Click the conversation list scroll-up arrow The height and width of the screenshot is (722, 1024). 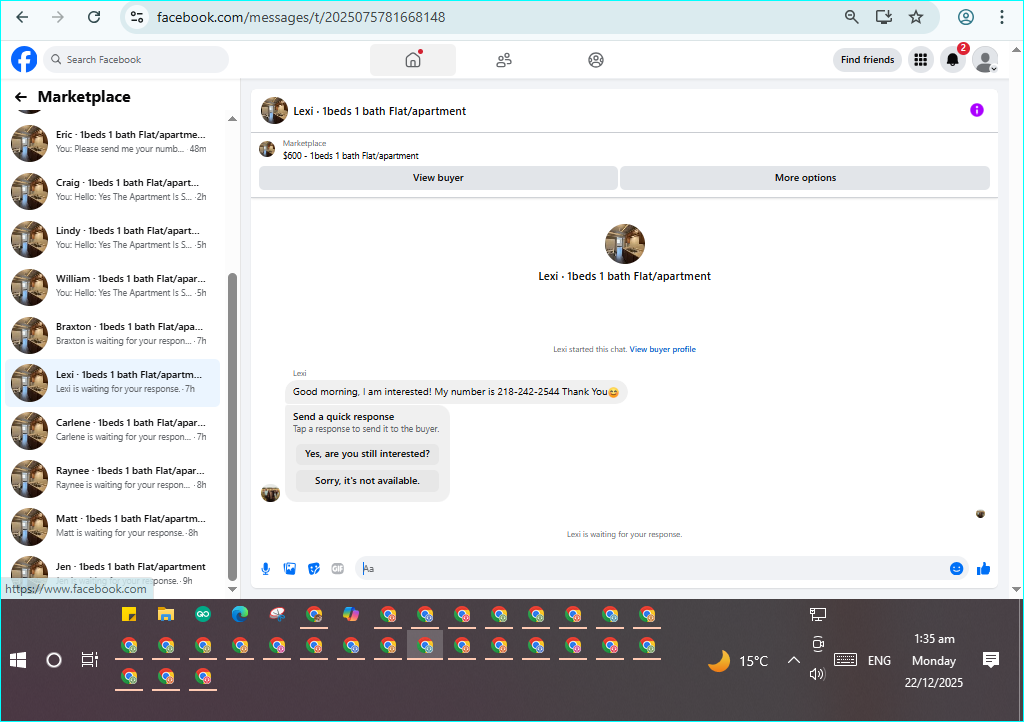232,119
